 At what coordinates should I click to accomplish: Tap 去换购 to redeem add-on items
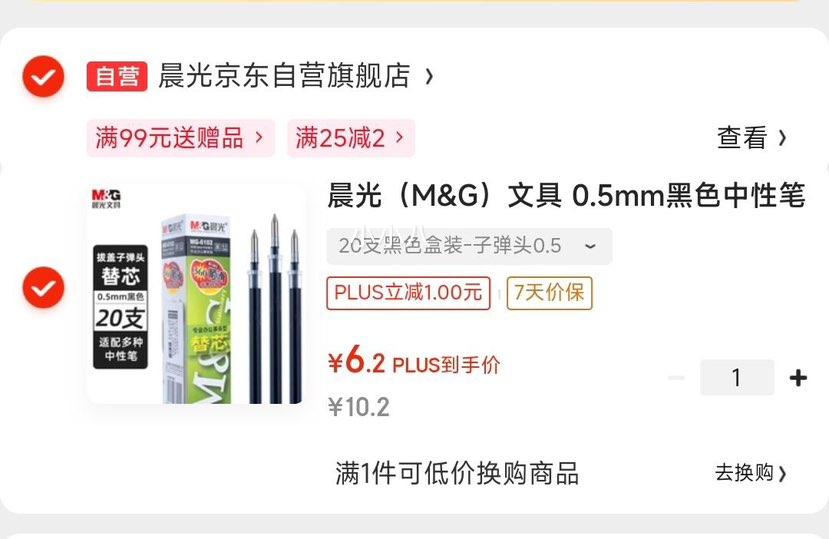click(751, 473)
